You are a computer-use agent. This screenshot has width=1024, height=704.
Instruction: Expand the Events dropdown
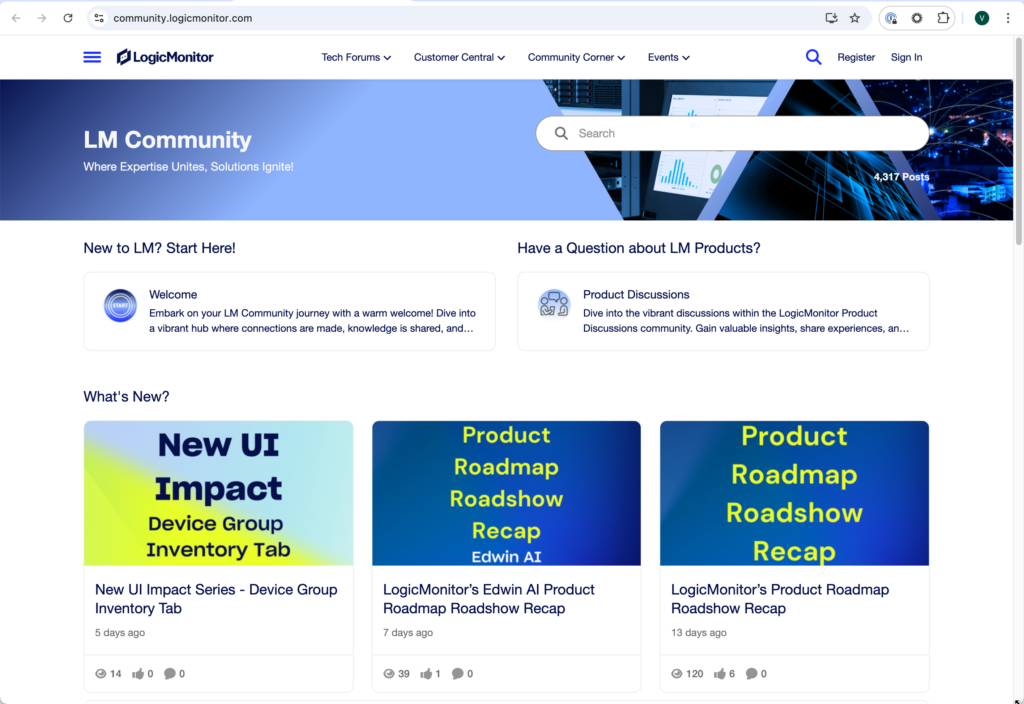[668, 57]
